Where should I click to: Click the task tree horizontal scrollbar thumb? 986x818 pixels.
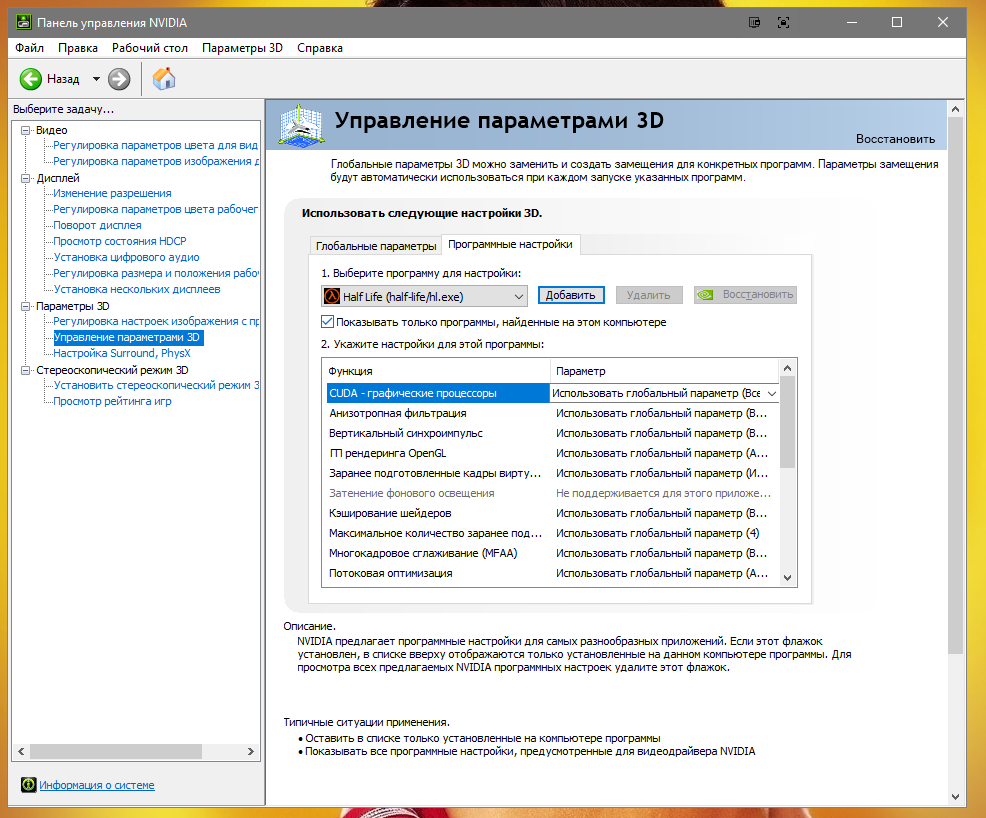(x=116, y=751)
